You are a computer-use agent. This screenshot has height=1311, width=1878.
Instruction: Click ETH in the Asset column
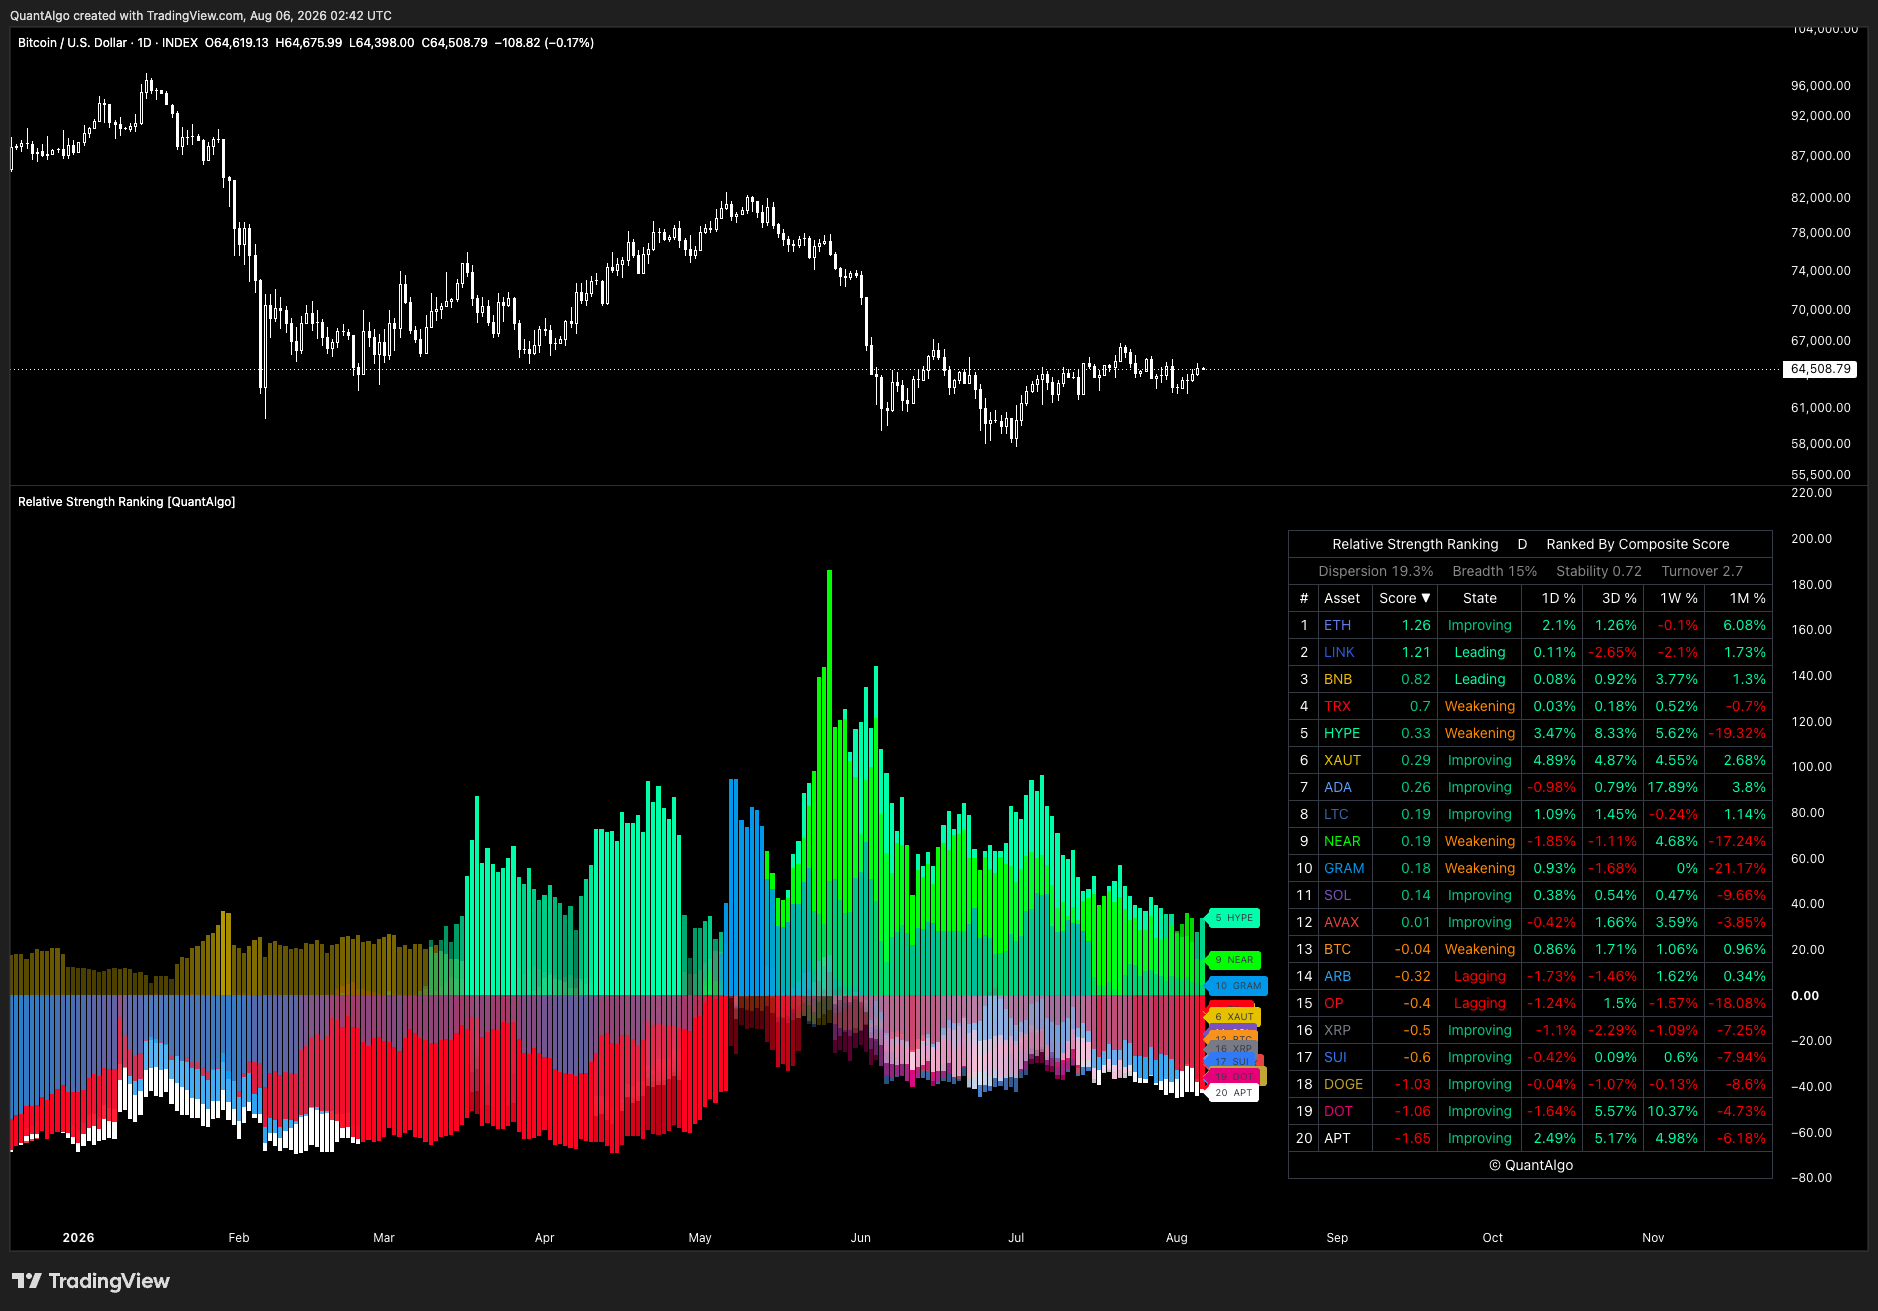click(x=1337, y=625)
